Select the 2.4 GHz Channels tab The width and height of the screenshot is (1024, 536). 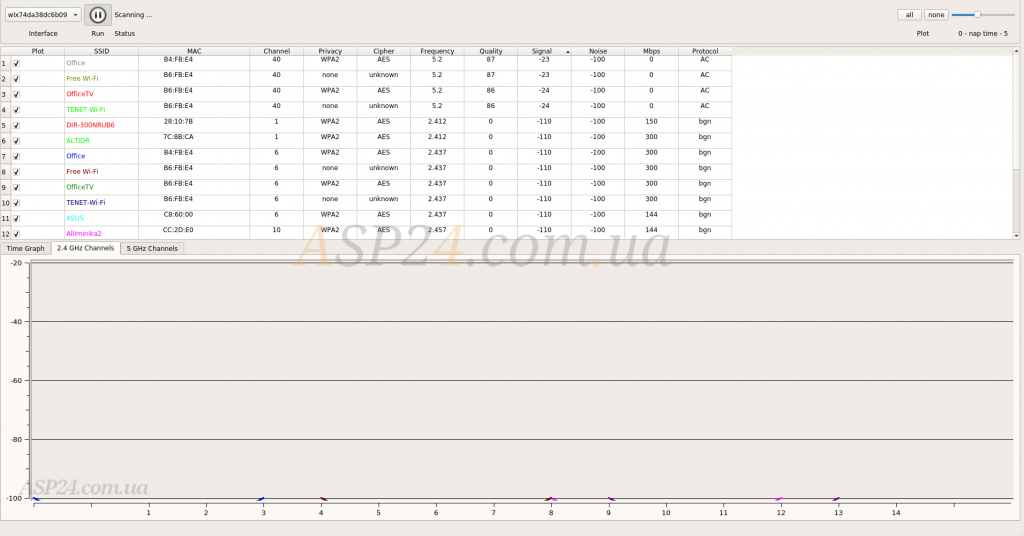point(85,248)
